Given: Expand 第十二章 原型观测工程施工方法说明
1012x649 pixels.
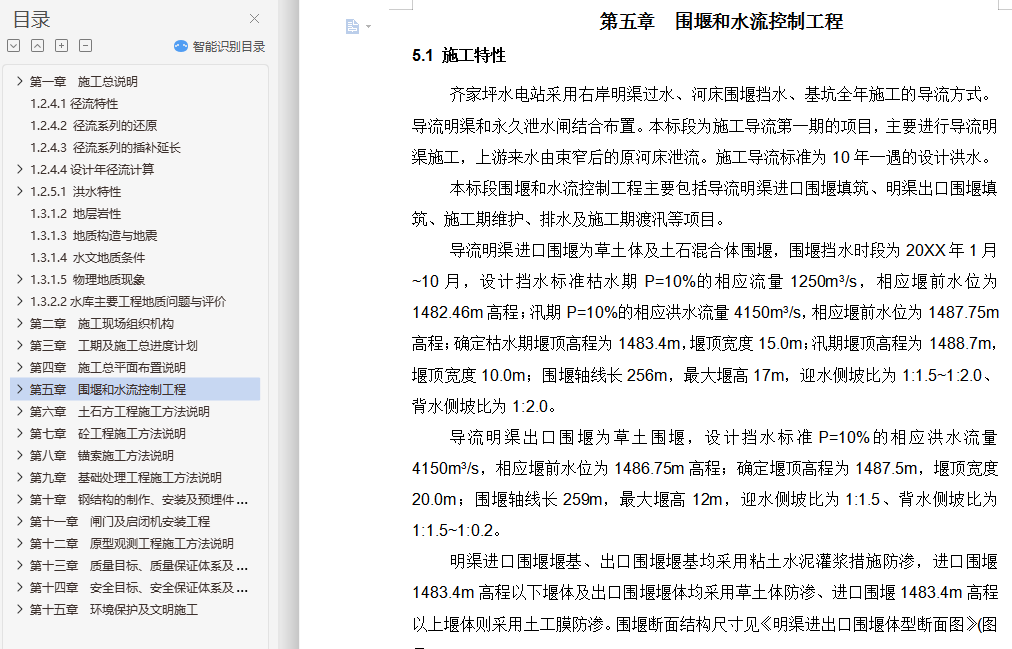Looking at the screenshot, I should [19, 543].
